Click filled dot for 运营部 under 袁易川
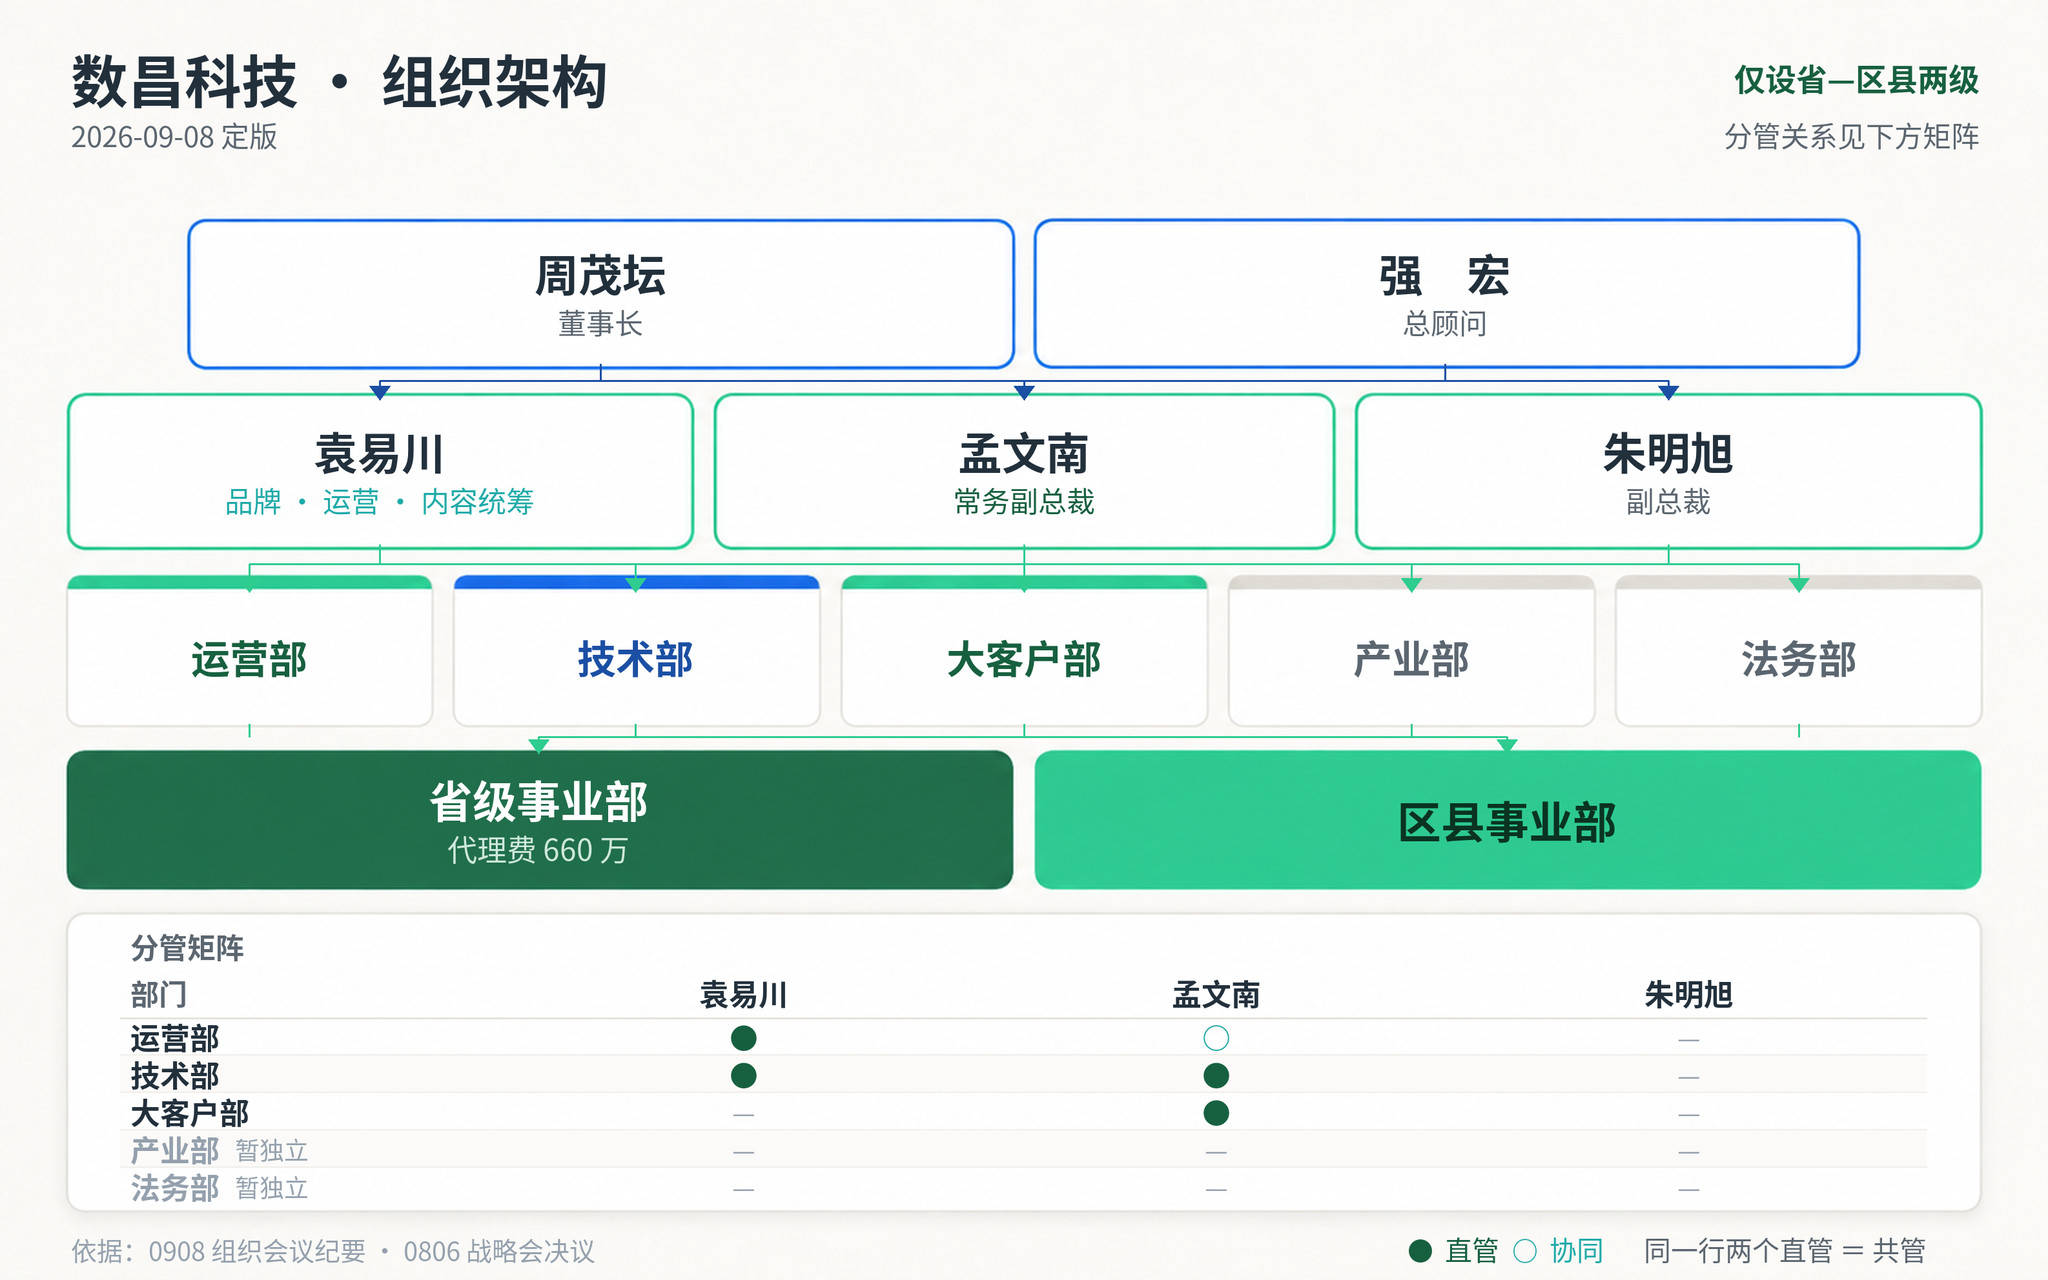Screen dimensions: 2048x1280 (x=744, y=1038)
